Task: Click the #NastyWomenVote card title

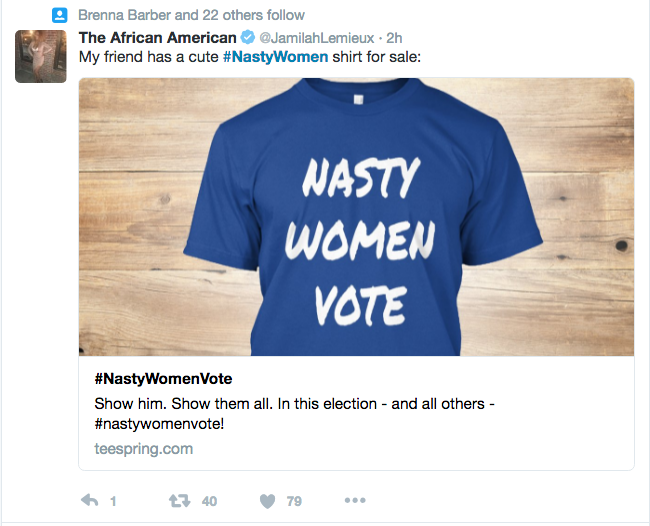Action: [163, 378]
